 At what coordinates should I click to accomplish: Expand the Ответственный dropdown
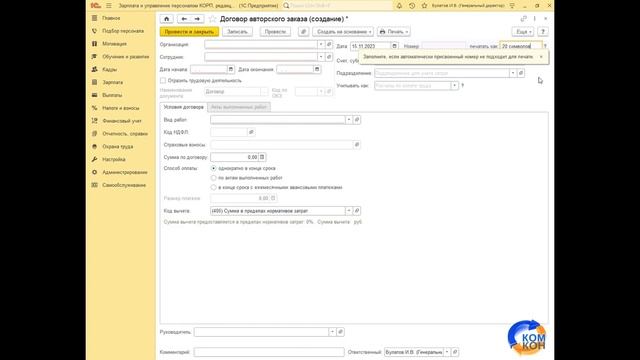(x=447, y=352)
